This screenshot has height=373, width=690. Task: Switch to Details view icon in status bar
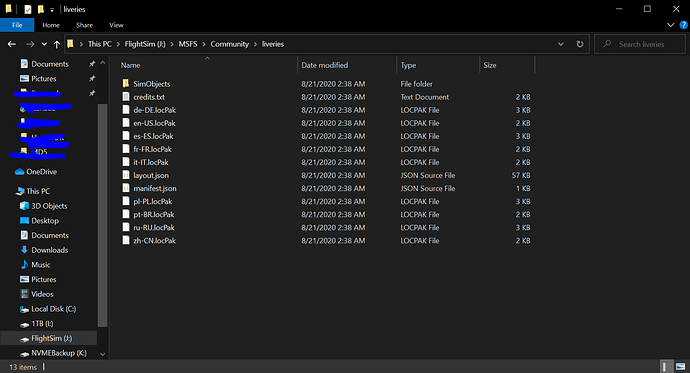click(666, 366)
